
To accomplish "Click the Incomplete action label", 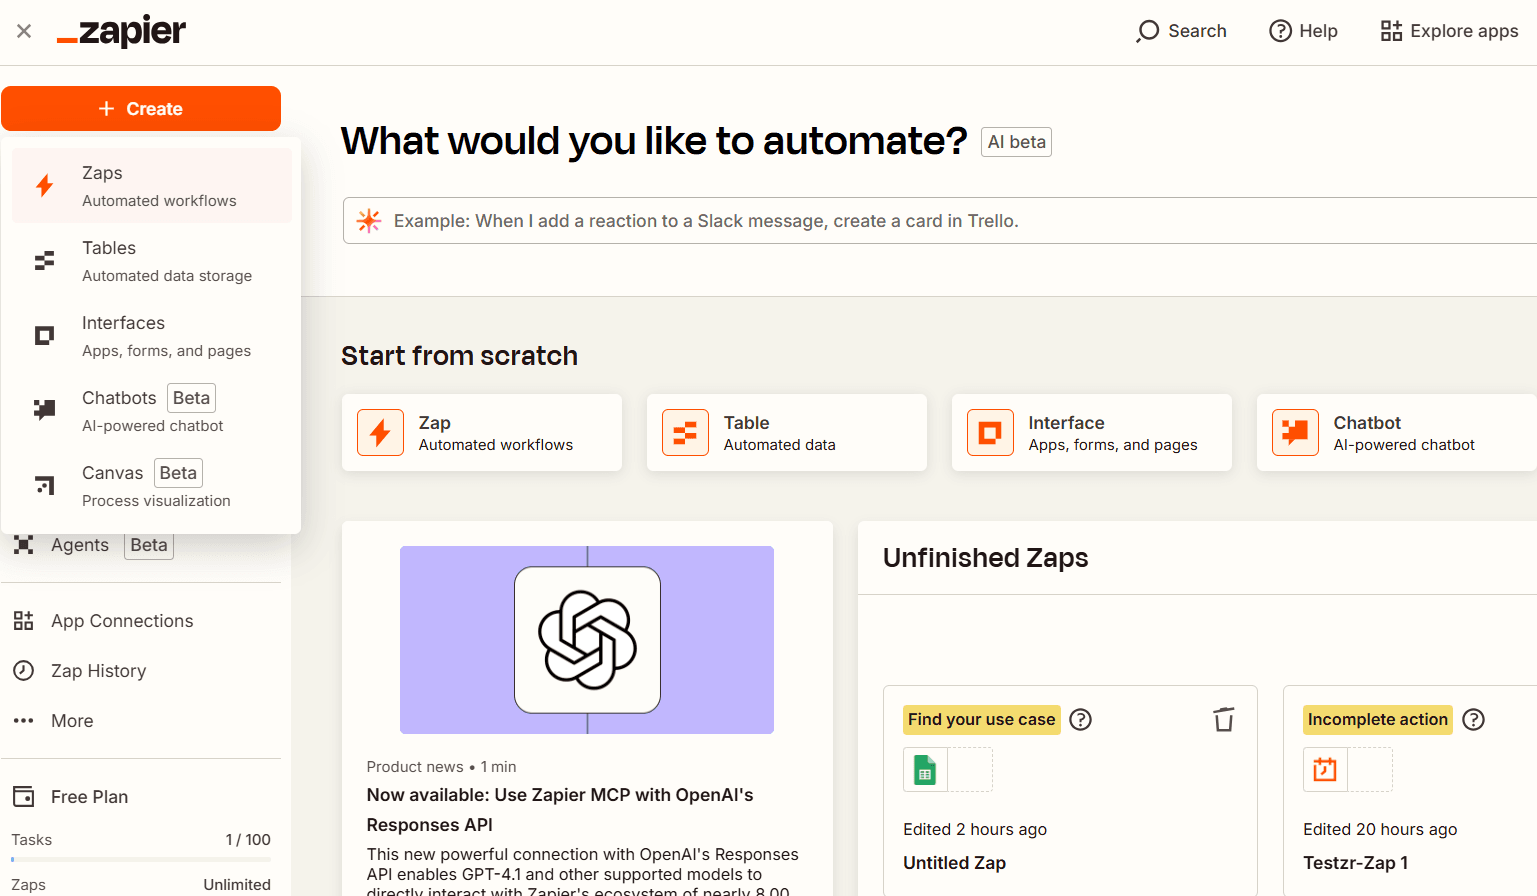I will coord(1378,720).
